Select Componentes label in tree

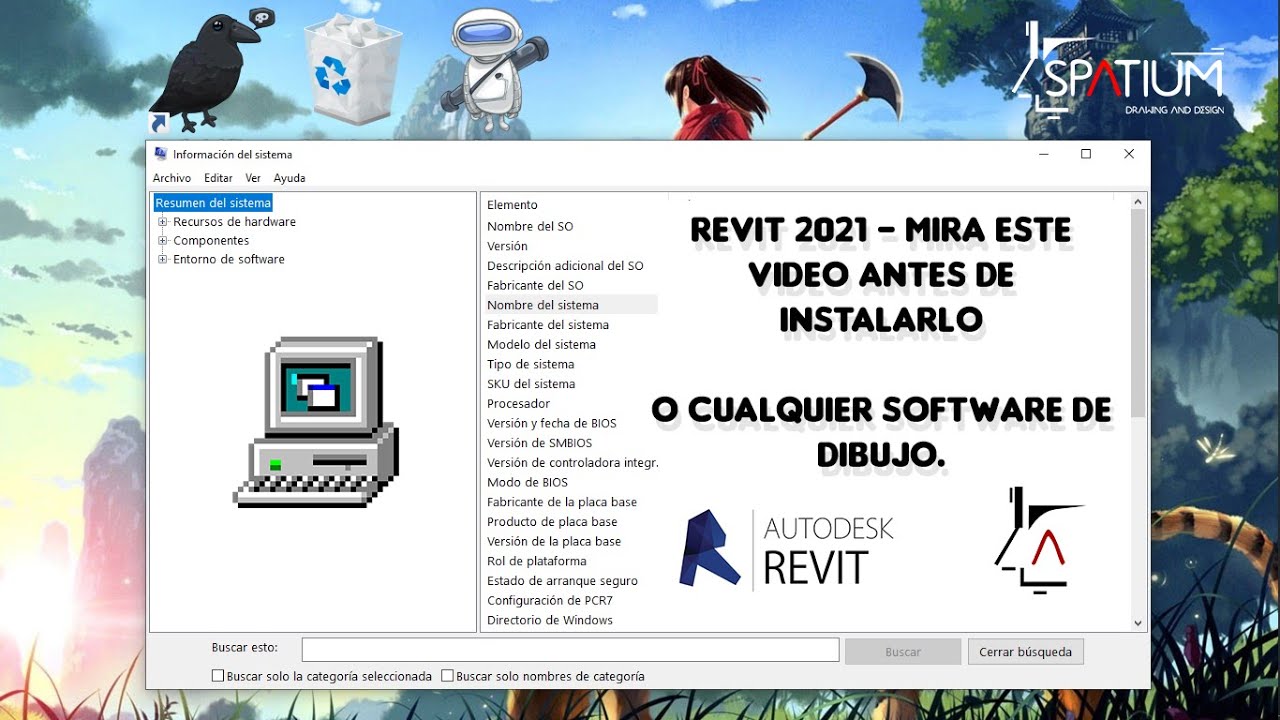pyautogui.click(x=211, y=241)
